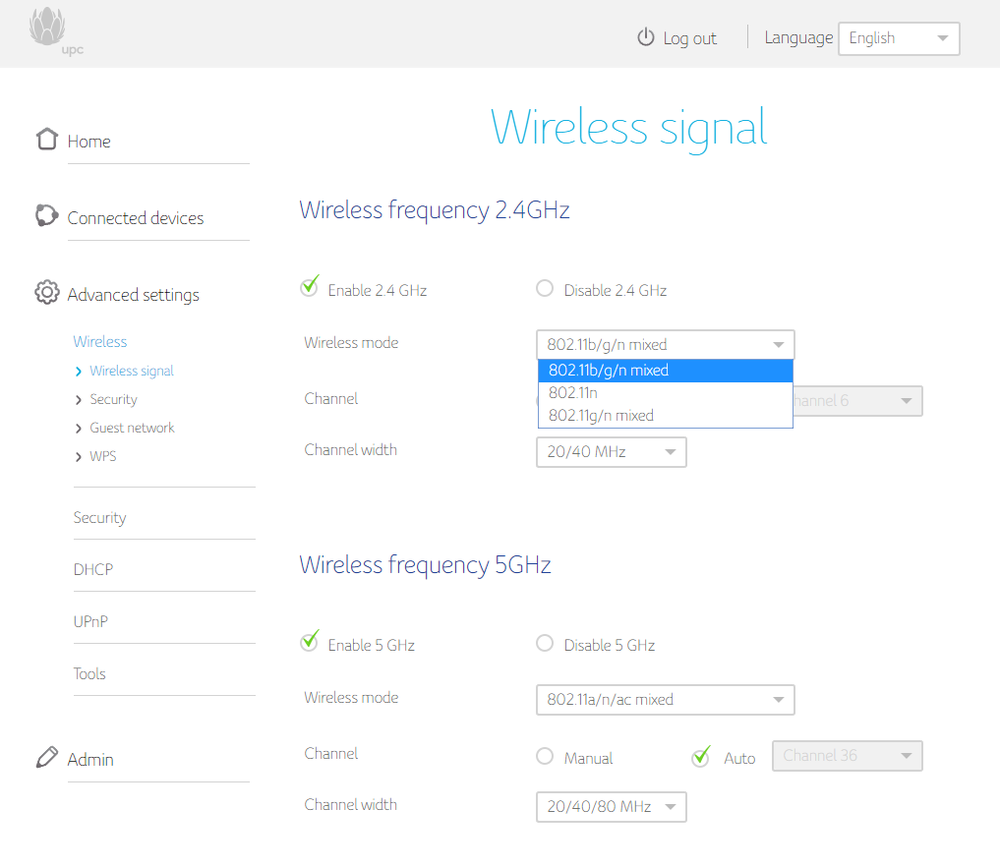This screenshot has height=867, width=1000.
Task: Open the Language dropdown
Action: [898, 38]
